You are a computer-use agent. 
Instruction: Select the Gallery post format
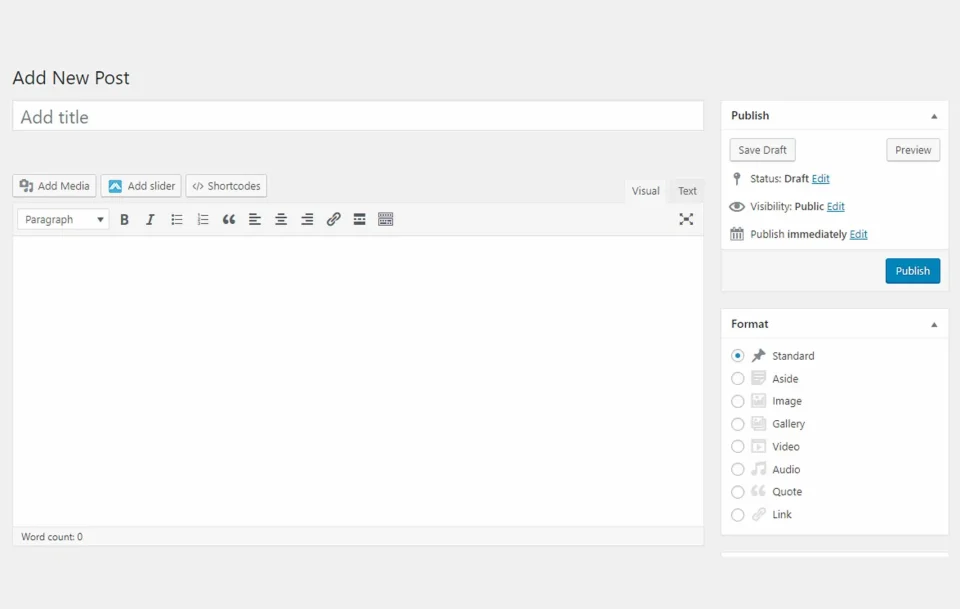pyautogui.click(x=738, y=424)
